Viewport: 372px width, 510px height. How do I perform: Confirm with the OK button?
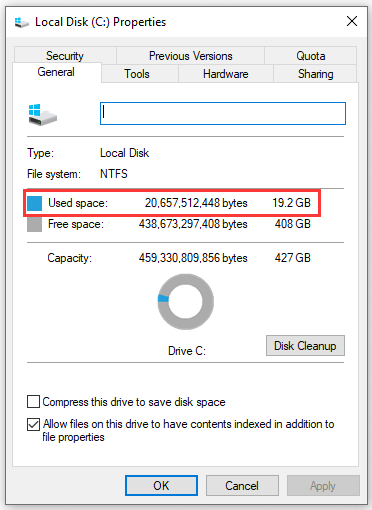pos(161,486)
